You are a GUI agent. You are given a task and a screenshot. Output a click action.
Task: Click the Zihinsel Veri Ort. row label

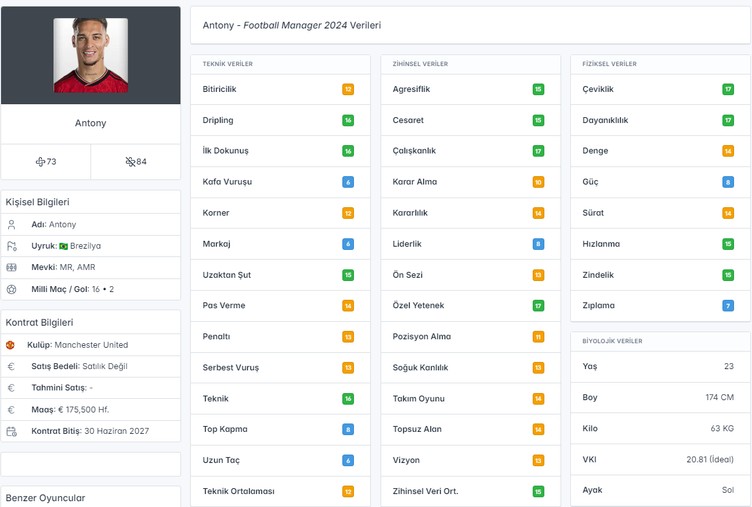[x=425, y=491]
